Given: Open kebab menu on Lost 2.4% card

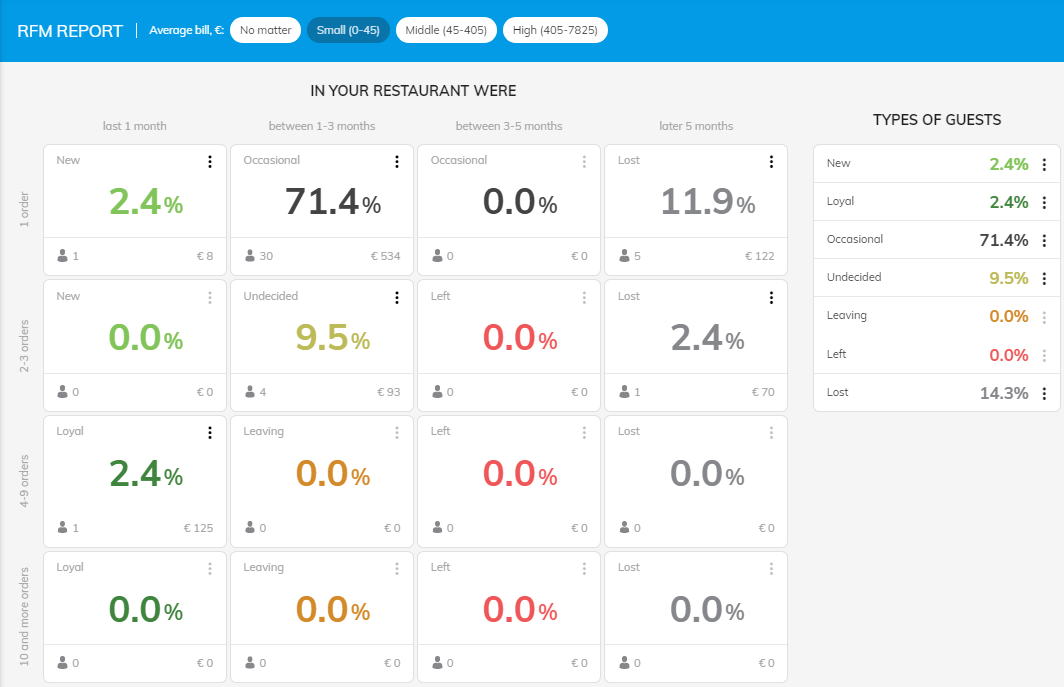Looking at the screenshot, I should coord(771,298).
